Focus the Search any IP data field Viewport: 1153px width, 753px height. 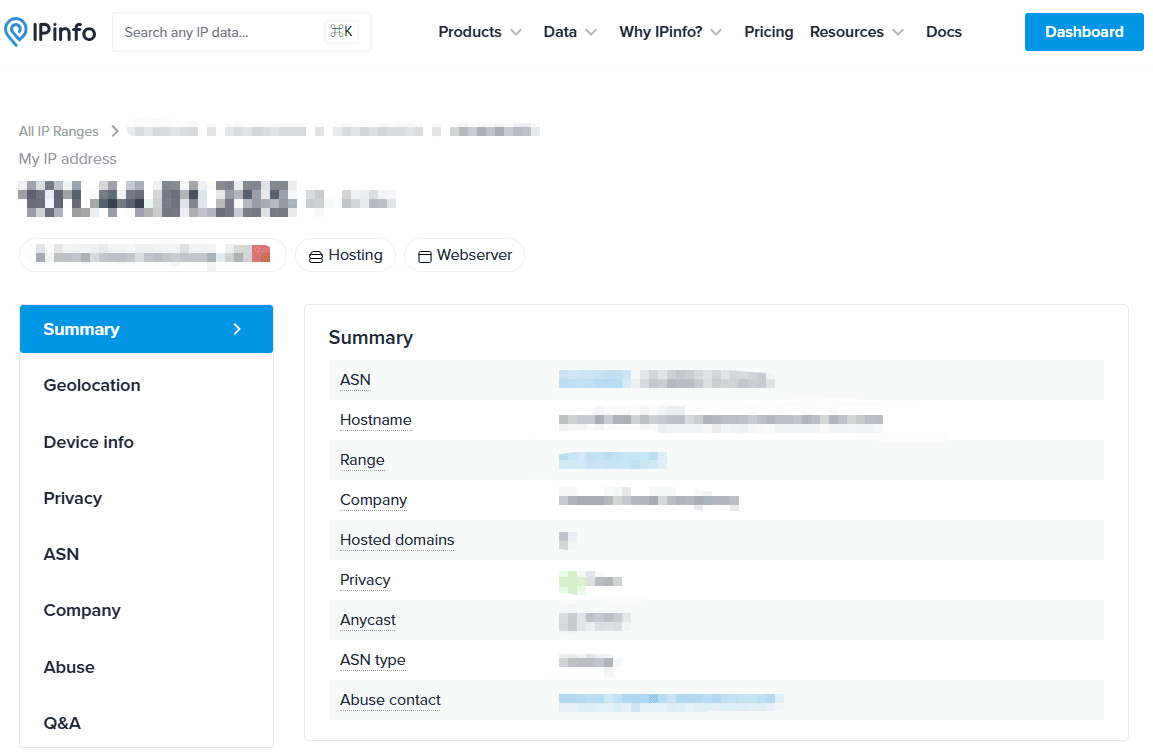pos(220,32)
